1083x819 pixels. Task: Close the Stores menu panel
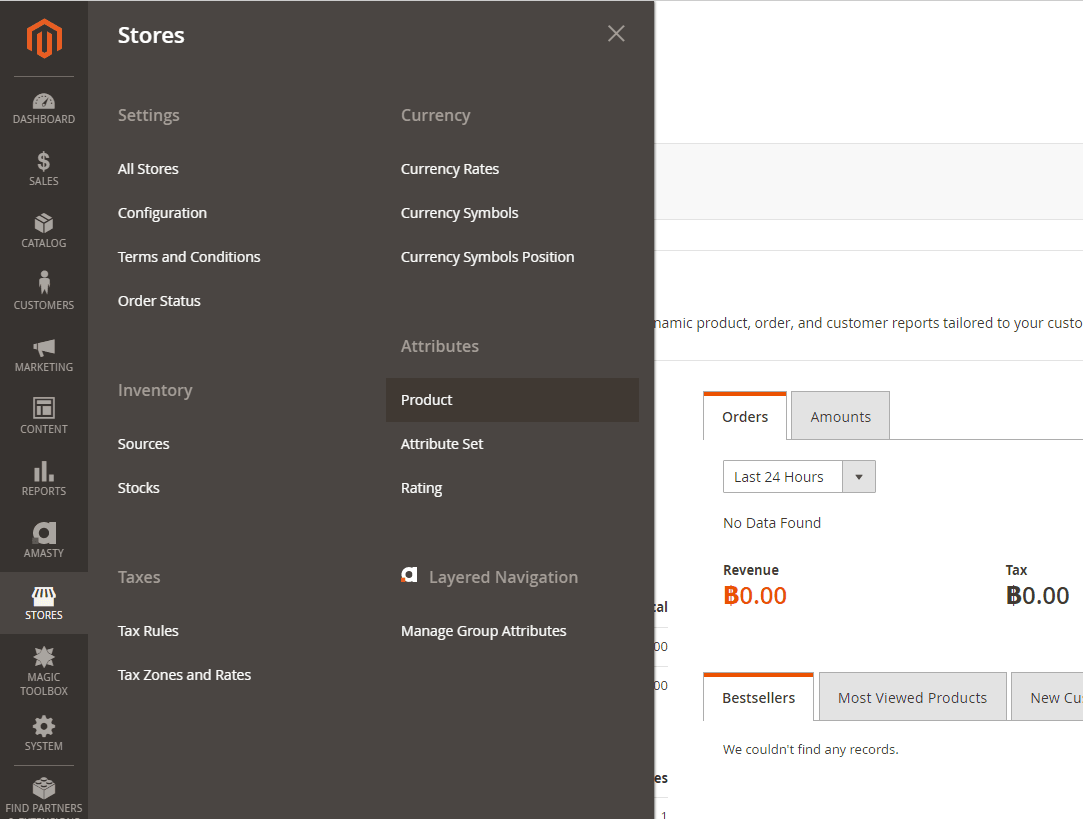click(x=616, y=33)
